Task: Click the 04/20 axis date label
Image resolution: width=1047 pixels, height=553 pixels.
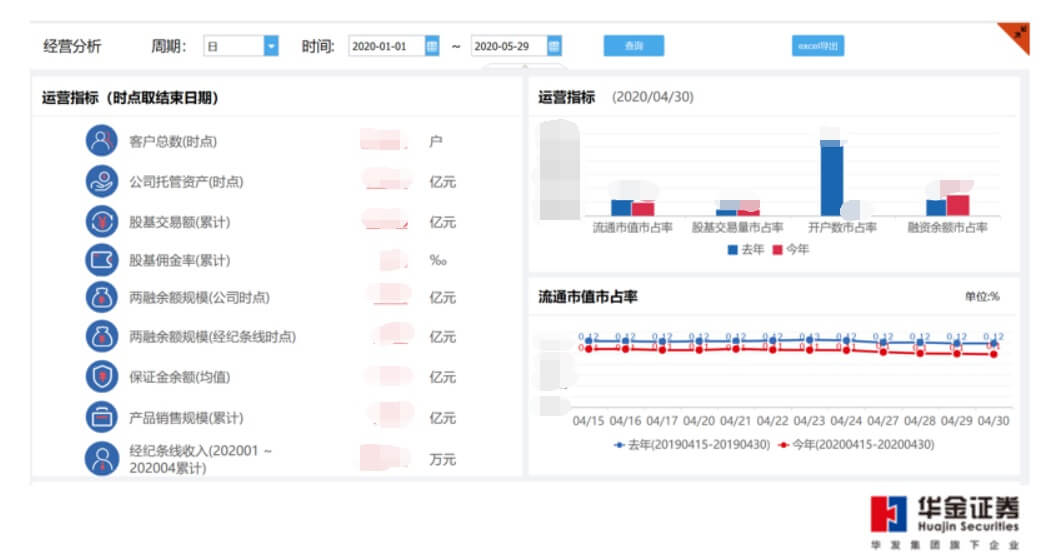Action: 698,421
